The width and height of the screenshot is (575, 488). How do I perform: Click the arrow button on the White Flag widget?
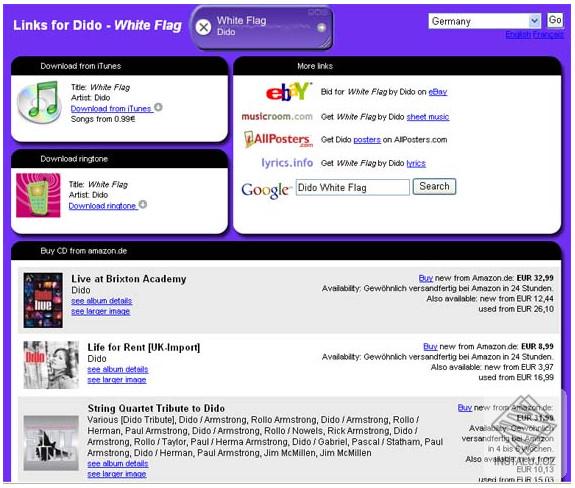(x=321, y=27)
